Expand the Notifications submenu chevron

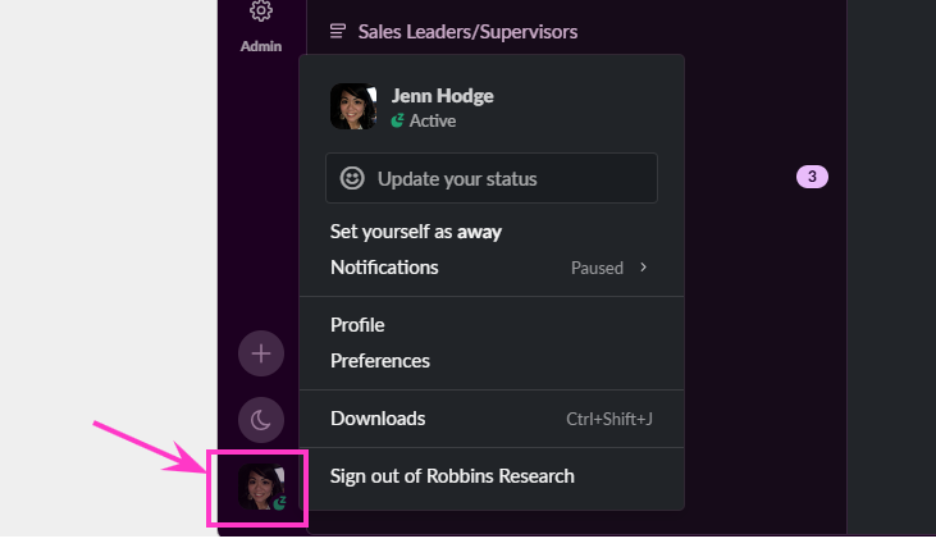pyautogui.click(x=644, y=267)
